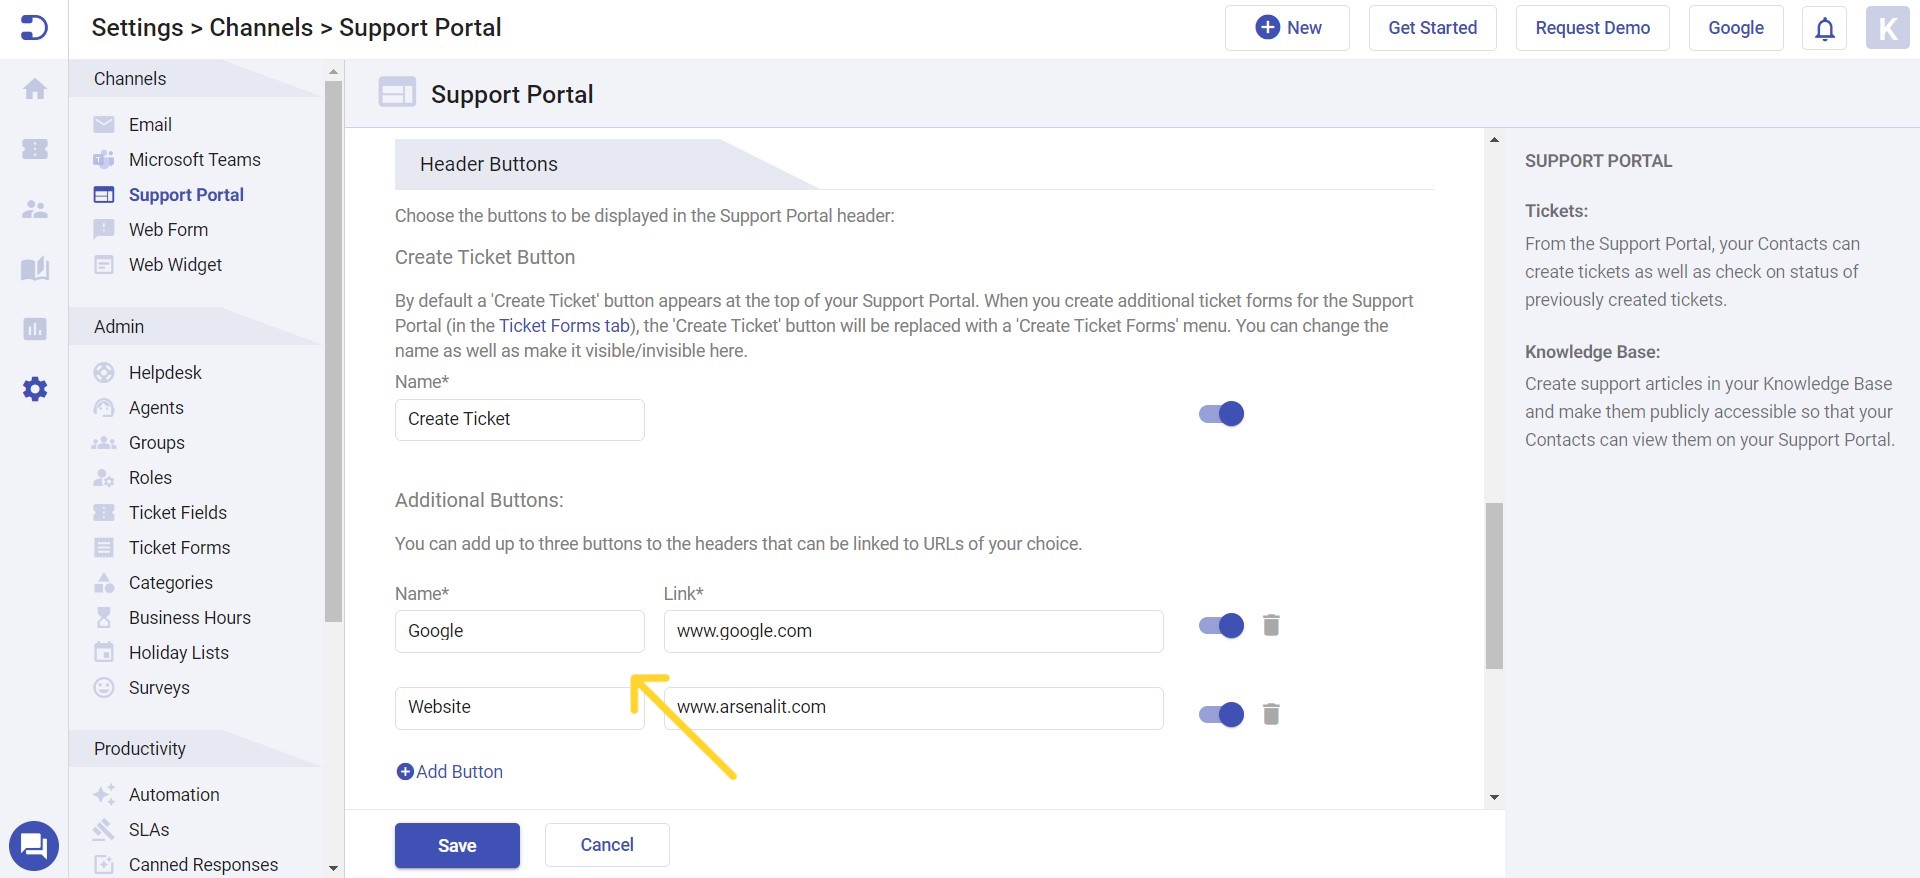Open the home dashboard icon in left rail

(x=35, y=89)
